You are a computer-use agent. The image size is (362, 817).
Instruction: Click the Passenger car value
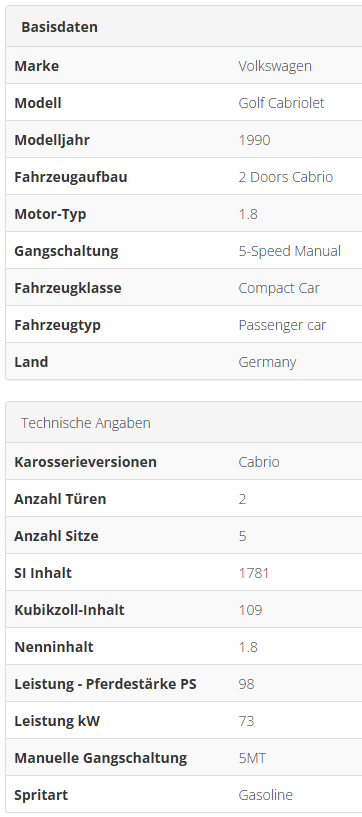(282, 325)
